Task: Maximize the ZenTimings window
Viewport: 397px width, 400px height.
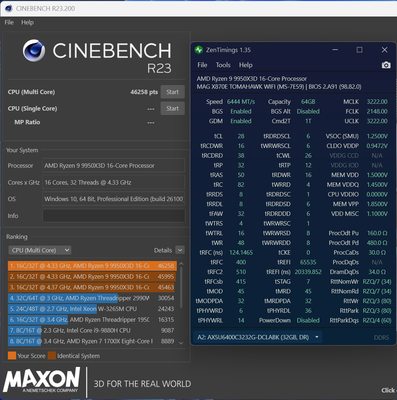Action: [x=359, y=50]
